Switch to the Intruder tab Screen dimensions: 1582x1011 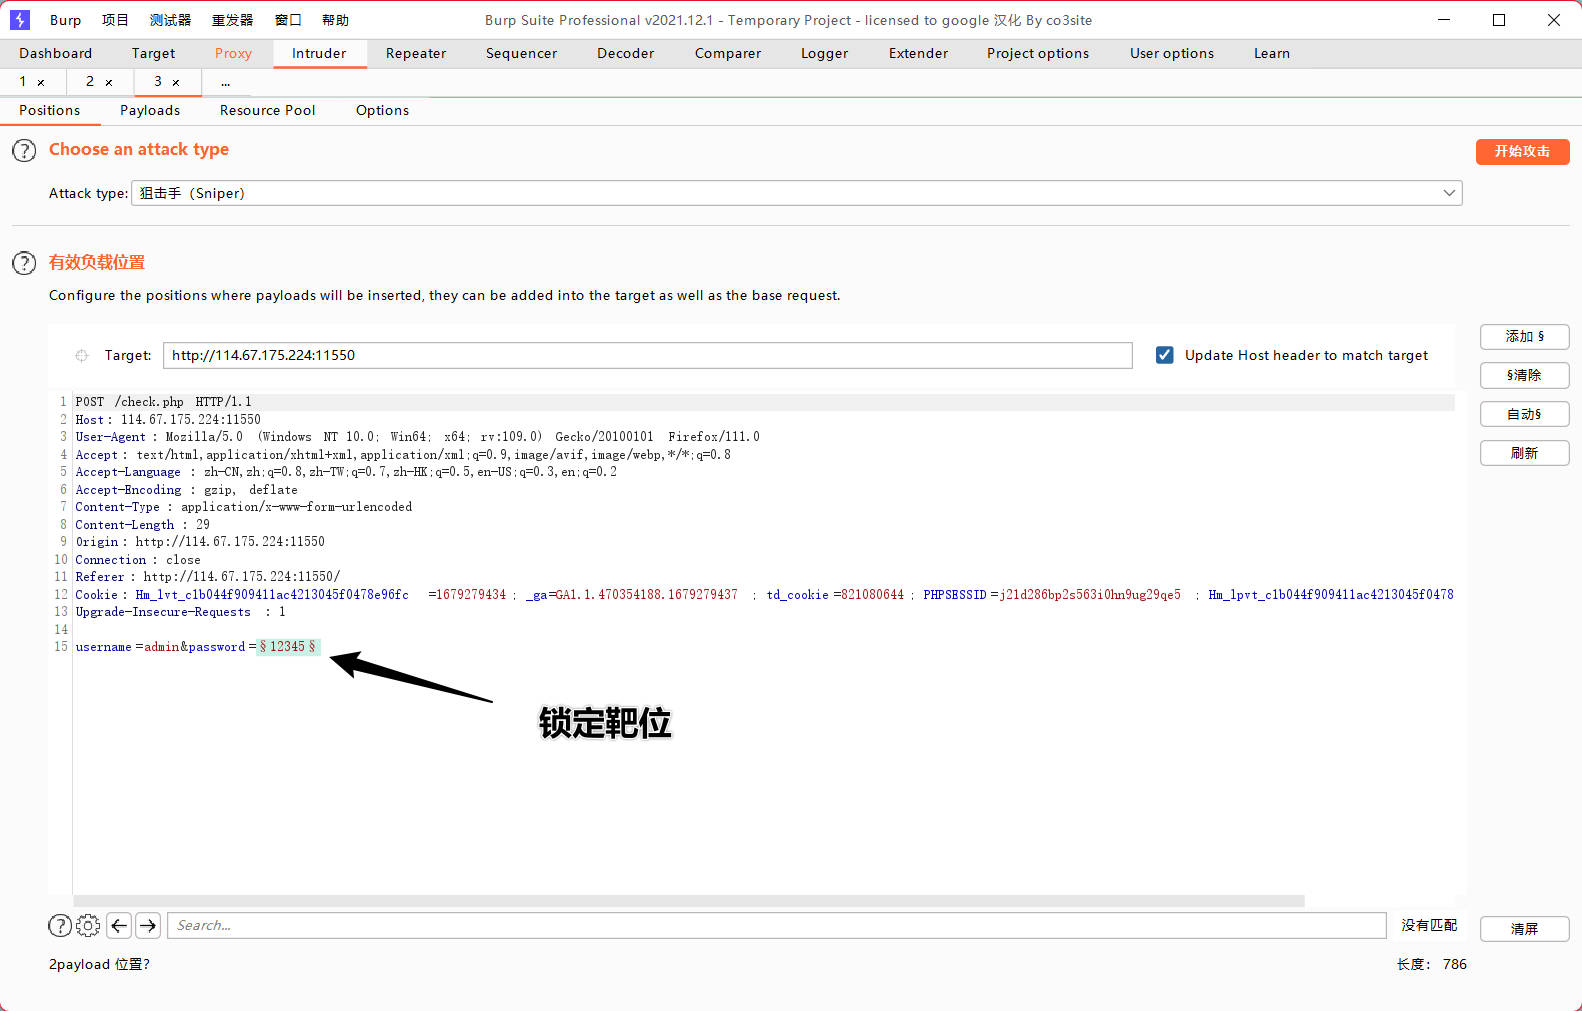point(319,53)
